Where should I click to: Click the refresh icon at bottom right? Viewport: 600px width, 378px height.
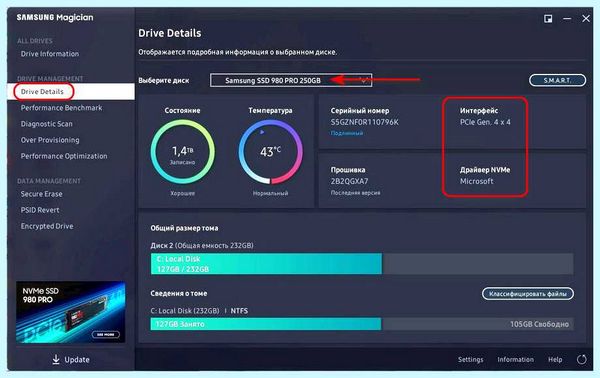tap(582, 359)
